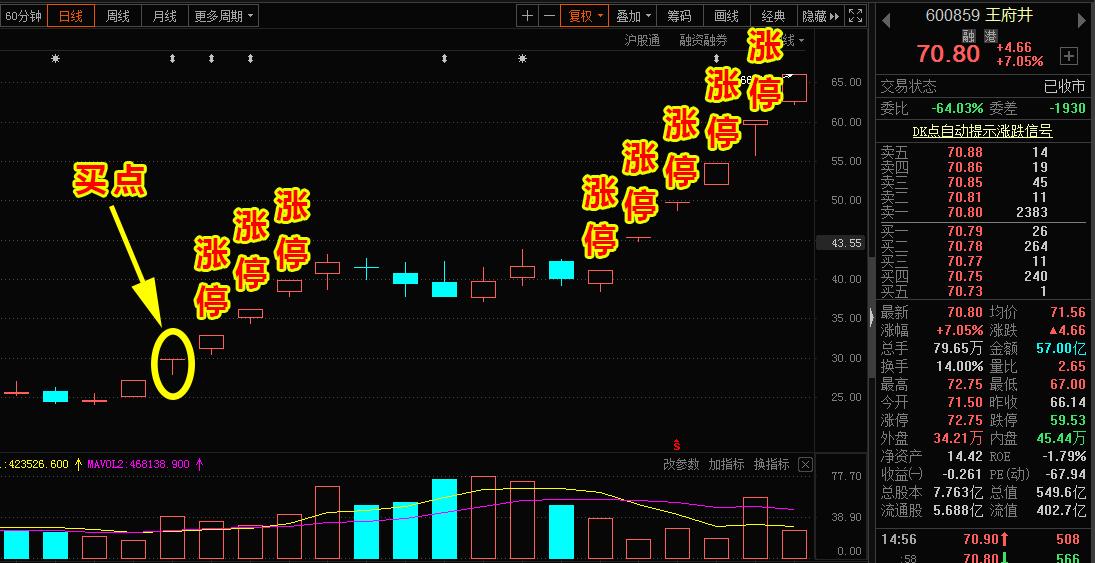Image resolution: width=1095 pixels, height=563 pixels.
Task: Click the 换手 14.00% value
Action: [960, 366]
